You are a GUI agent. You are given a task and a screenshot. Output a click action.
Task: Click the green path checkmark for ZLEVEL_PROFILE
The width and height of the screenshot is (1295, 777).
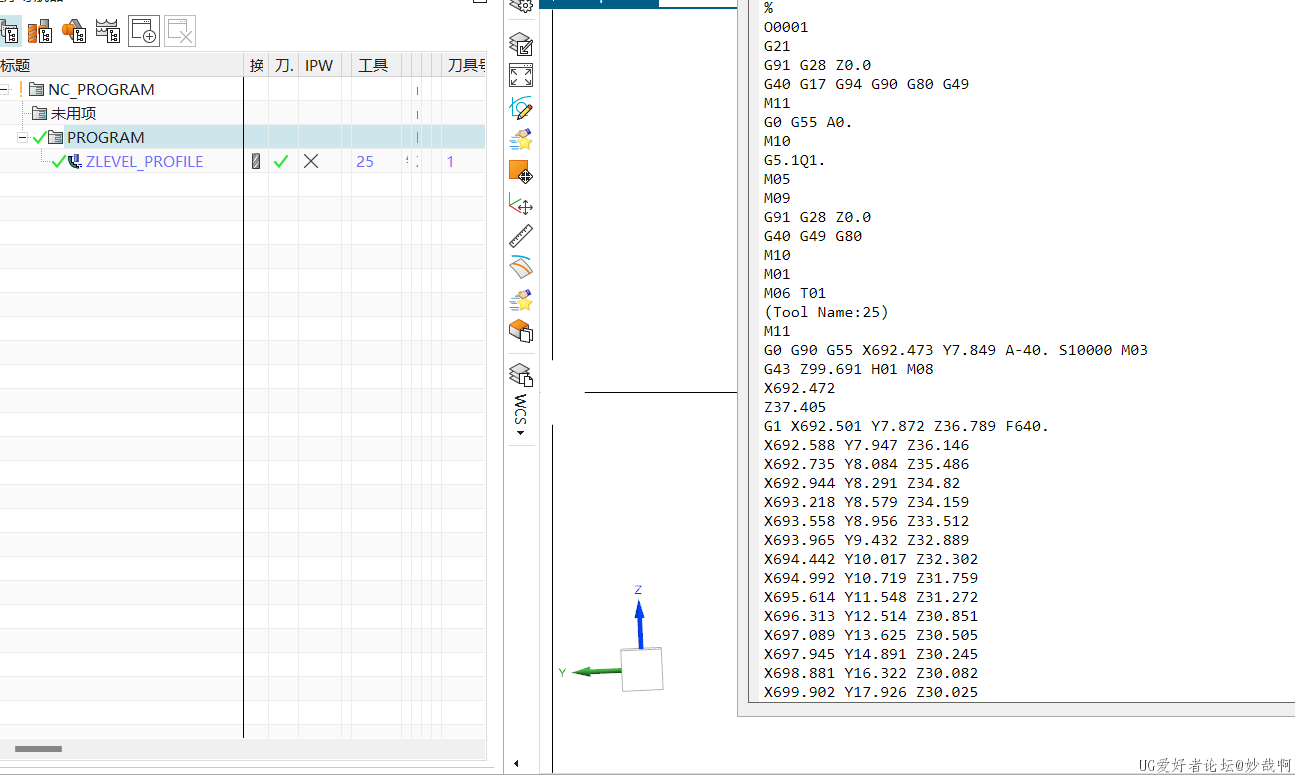[x=281, y=161]
